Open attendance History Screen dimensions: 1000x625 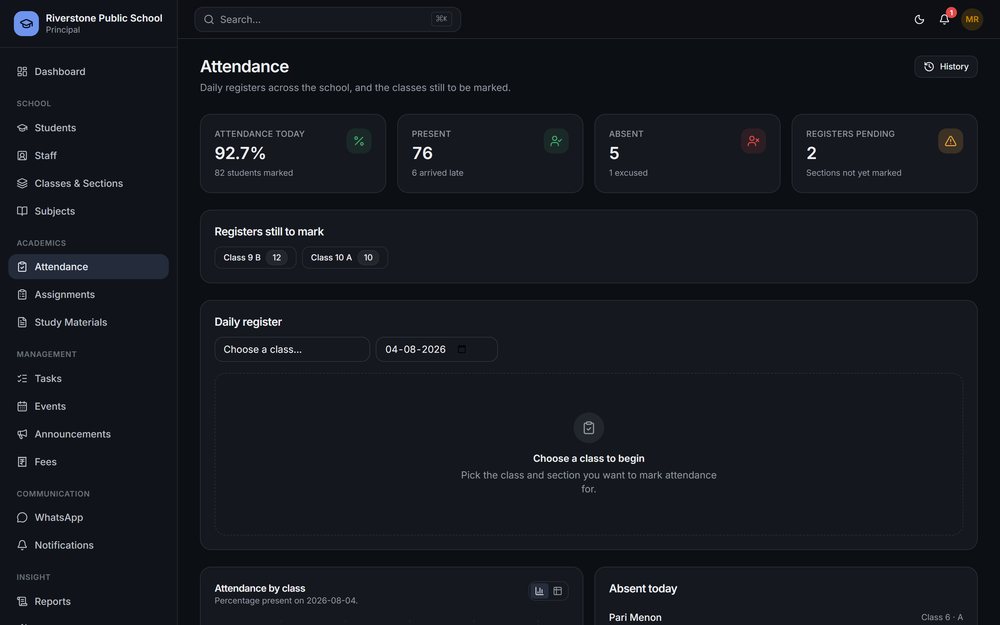[946, 66]
